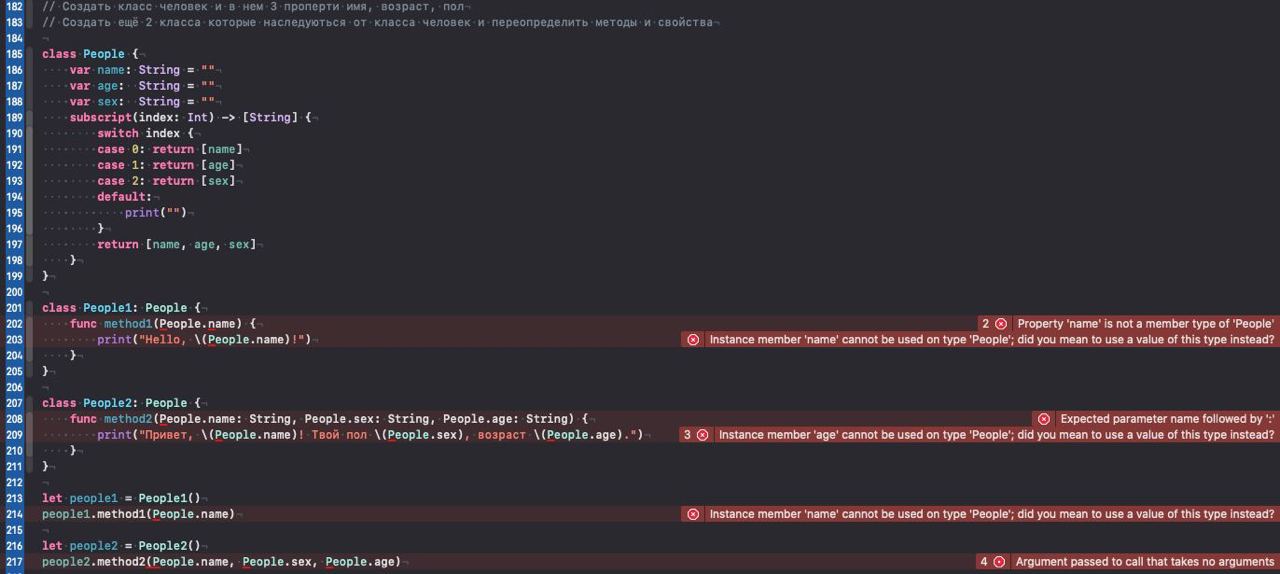
Task: Click the print("Привет, ...") statement
Action: click(x=371, y=435)
